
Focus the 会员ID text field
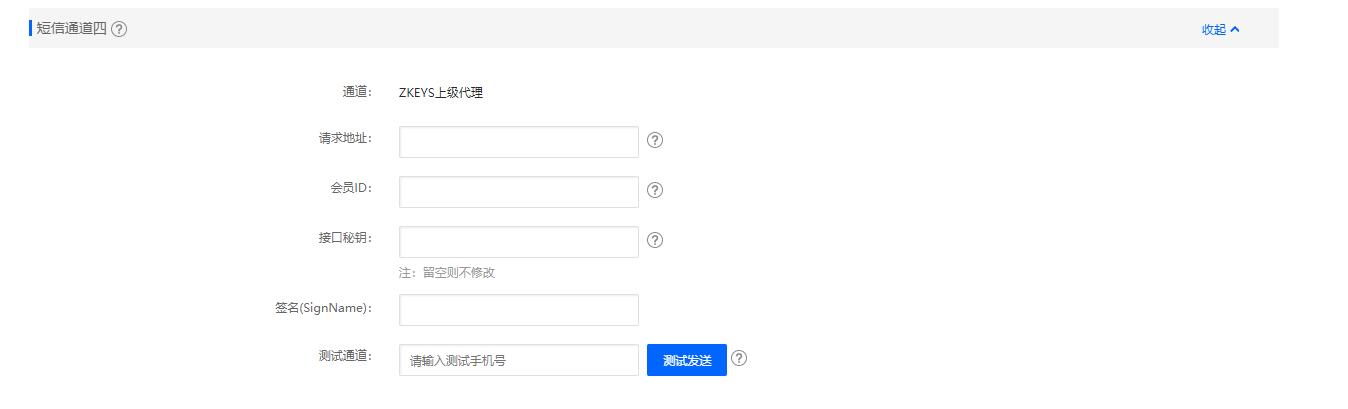pos(519,192)
